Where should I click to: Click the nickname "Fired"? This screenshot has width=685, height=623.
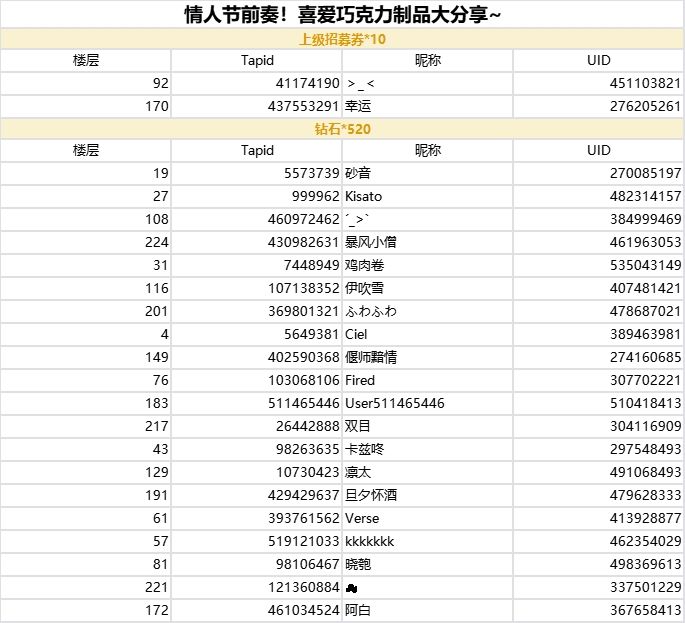360,380
